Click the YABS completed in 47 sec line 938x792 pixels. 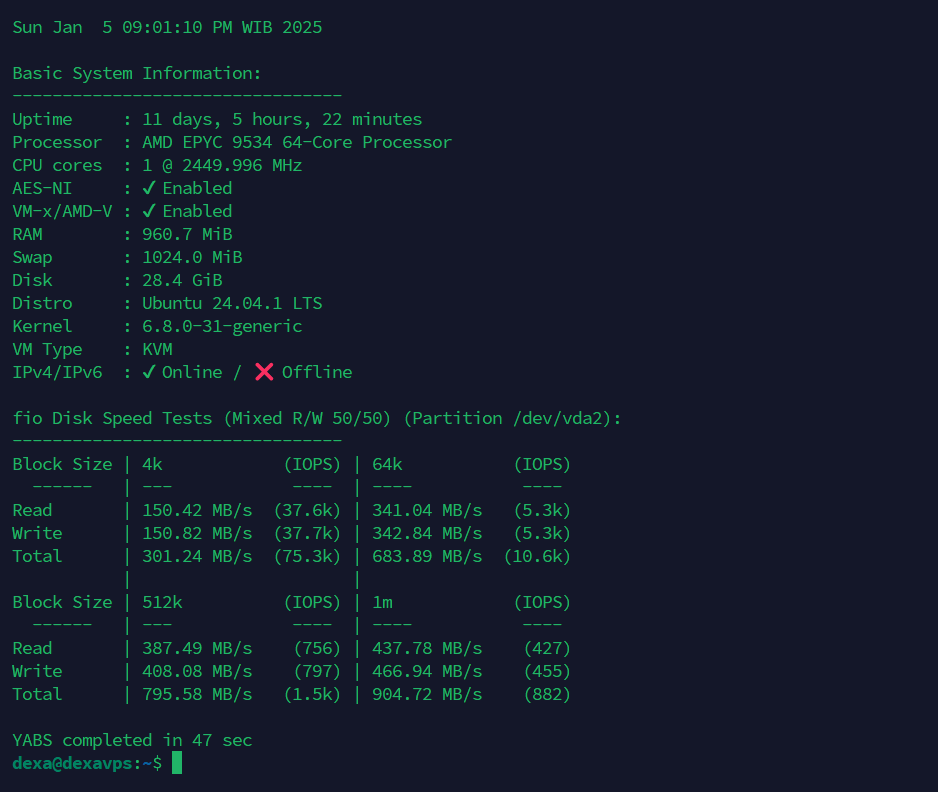(x=132, y=740)
